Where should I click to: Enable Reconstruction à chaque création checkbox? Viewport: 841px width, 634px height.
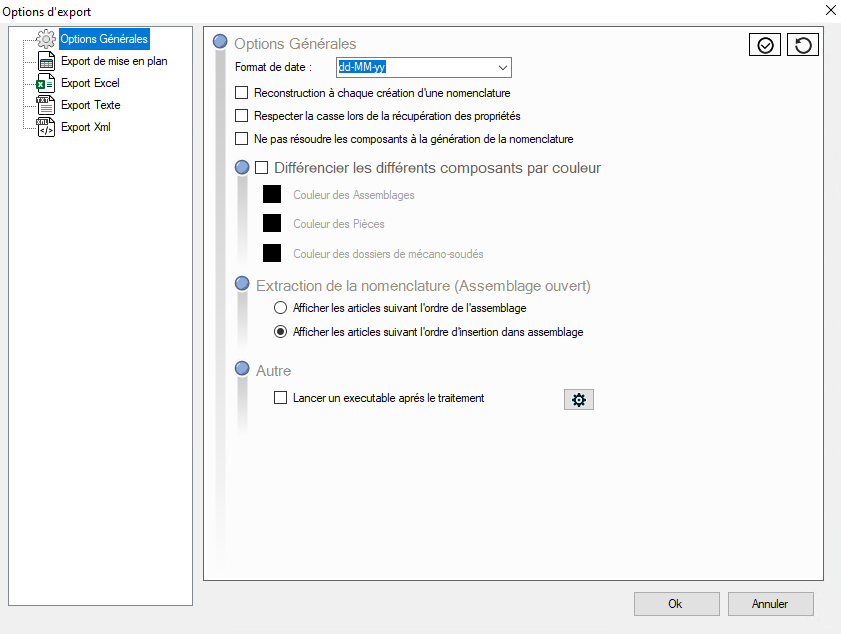[x=241, y=93]
